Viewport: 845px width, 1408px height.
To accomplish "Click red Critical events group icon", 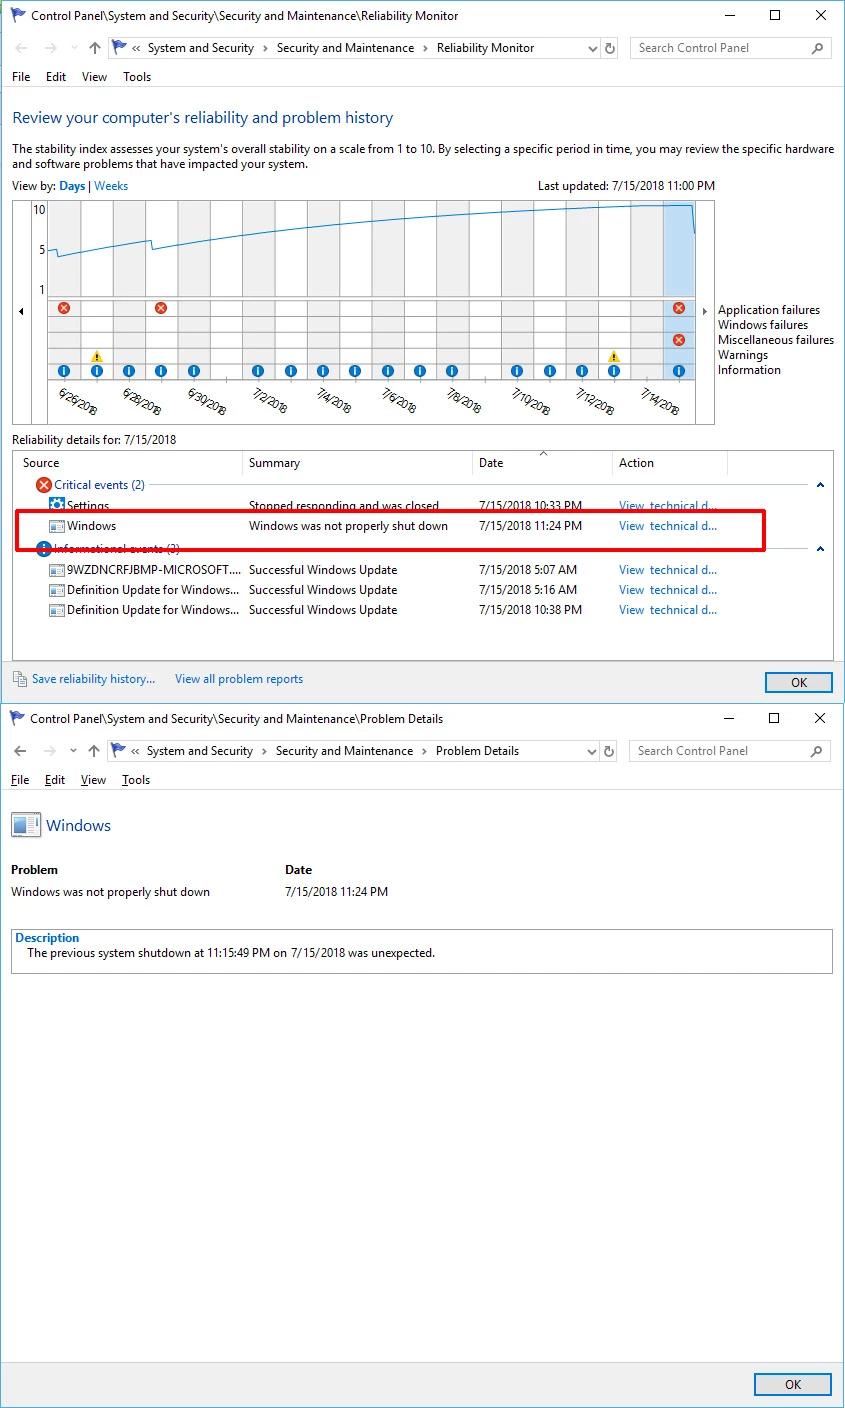I will [44, 485].
